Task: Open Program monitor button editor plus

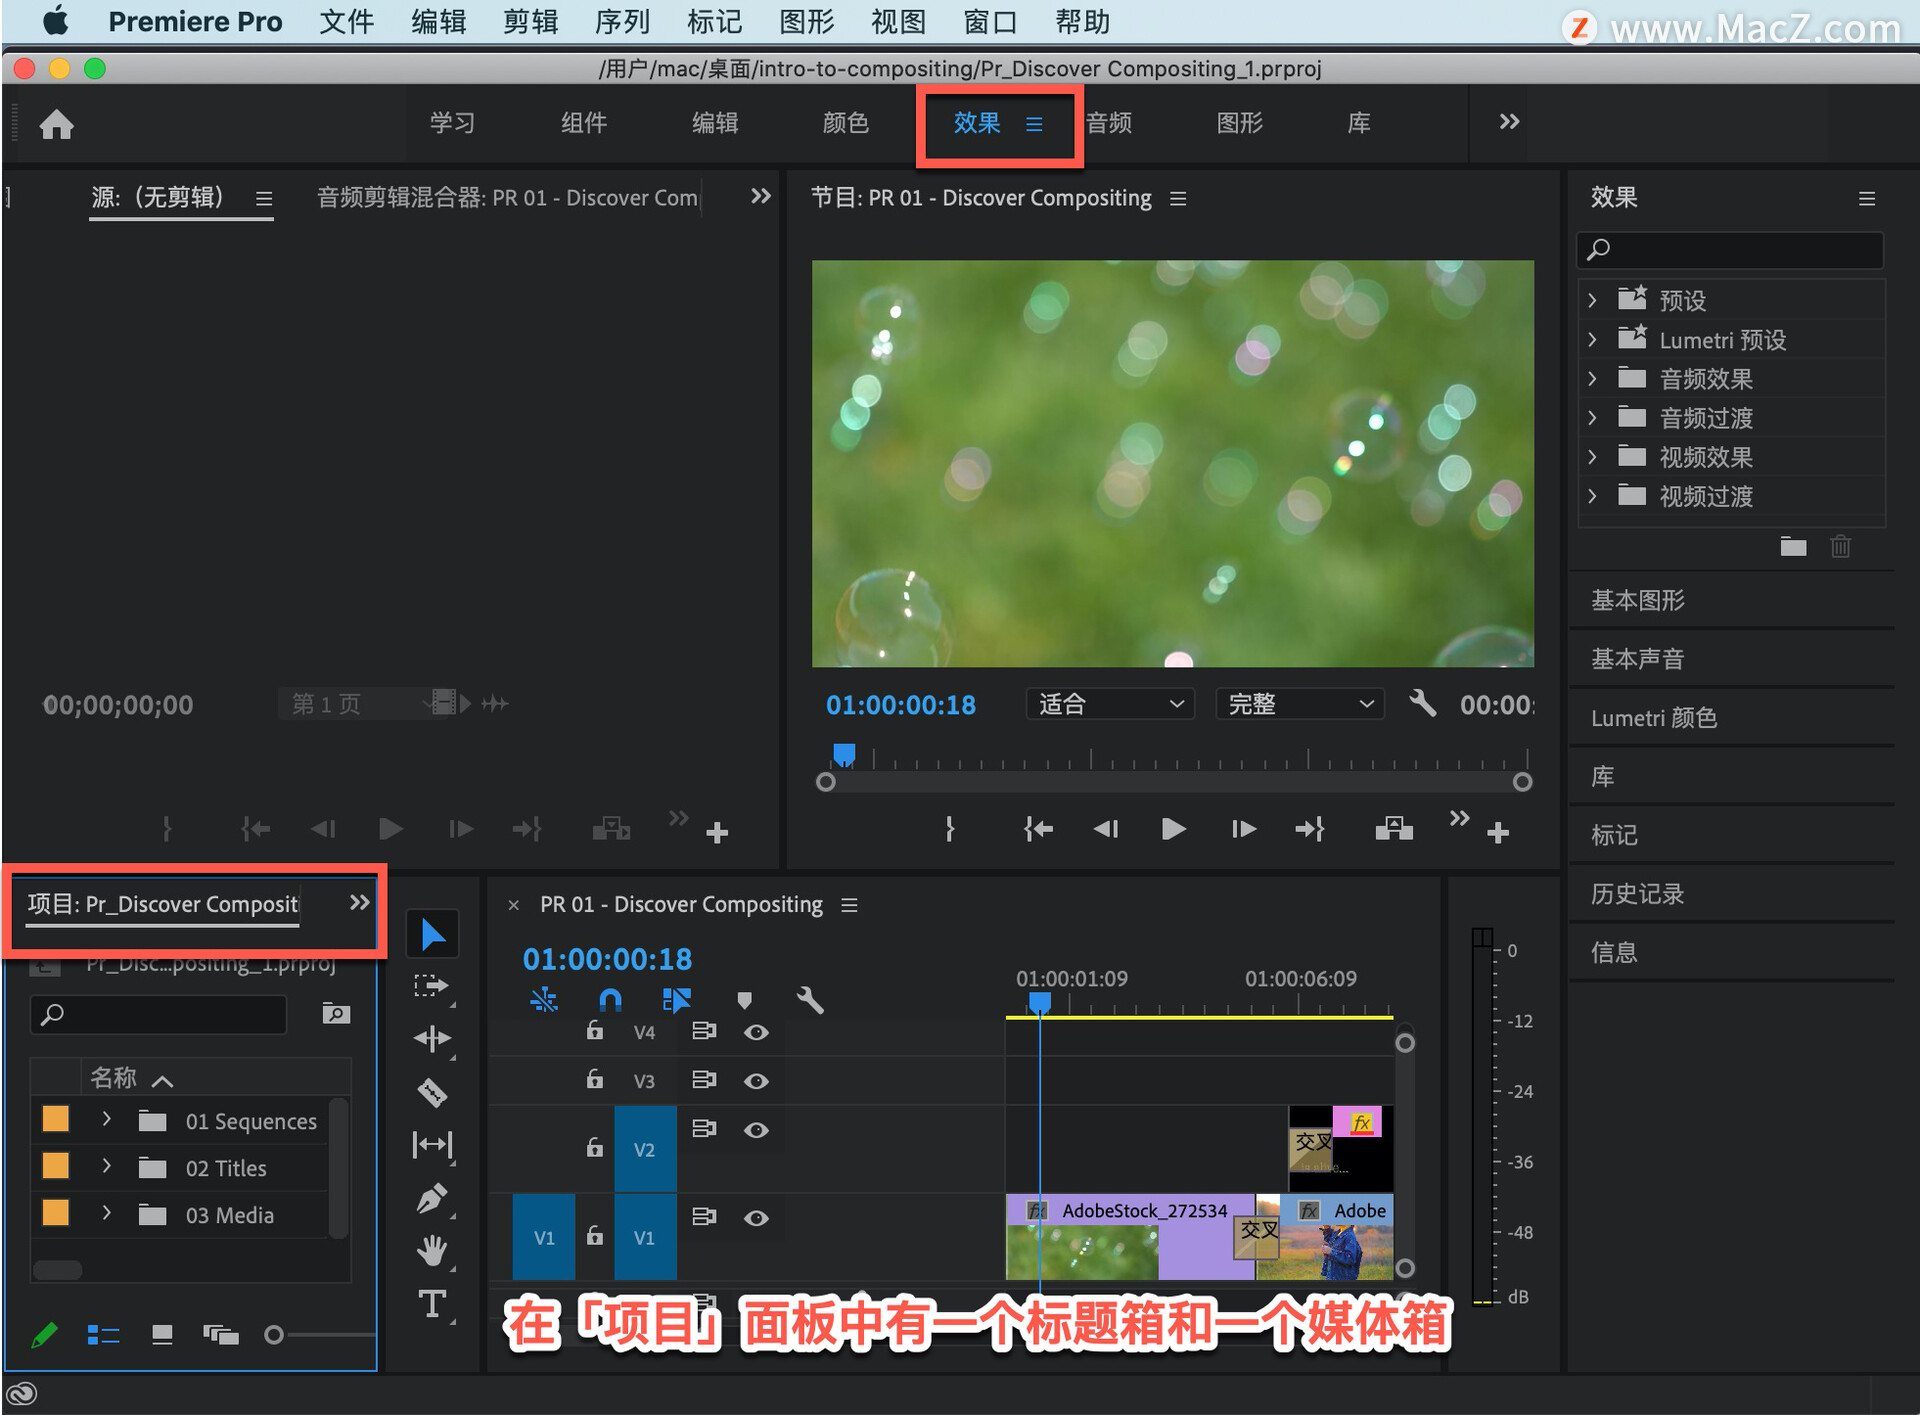Action: [x=1498, y=832]
